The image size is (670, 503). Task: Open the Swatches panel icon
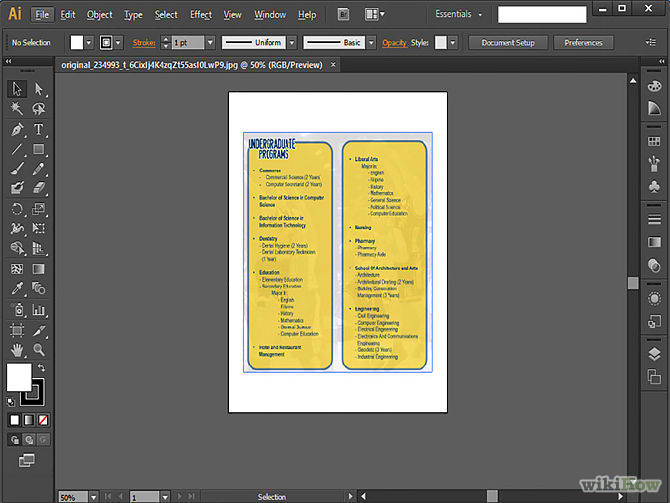click(654, 141)
